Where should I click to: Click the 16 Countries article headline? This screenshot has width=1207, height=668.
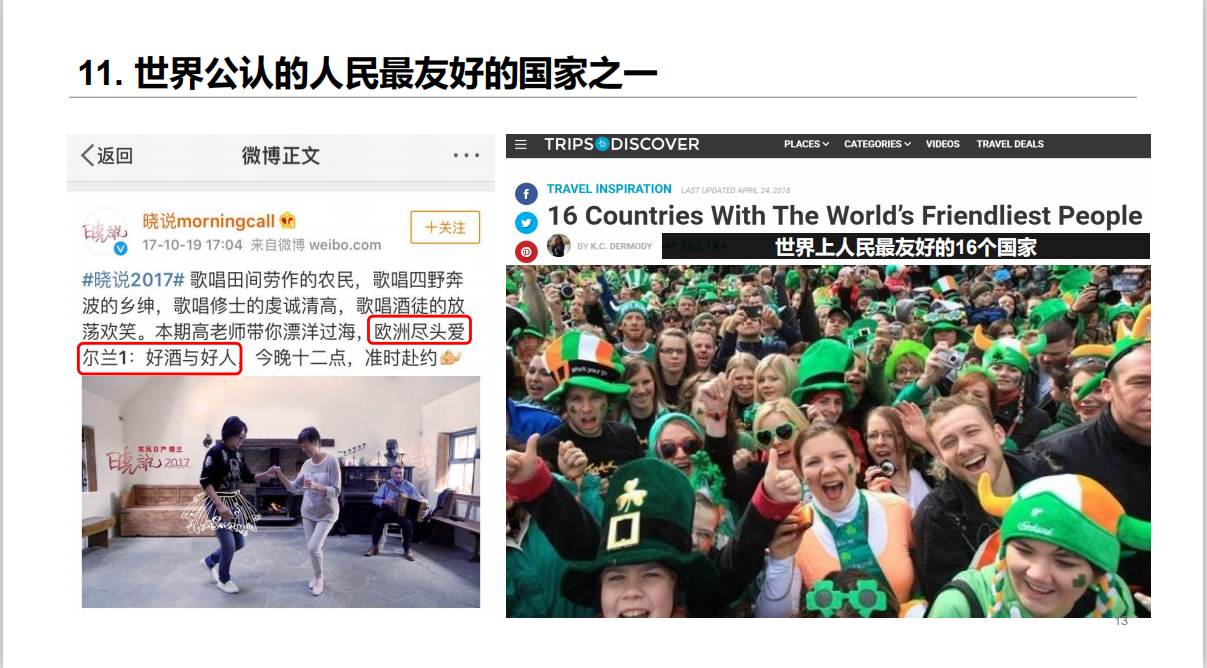pos(845,216)
